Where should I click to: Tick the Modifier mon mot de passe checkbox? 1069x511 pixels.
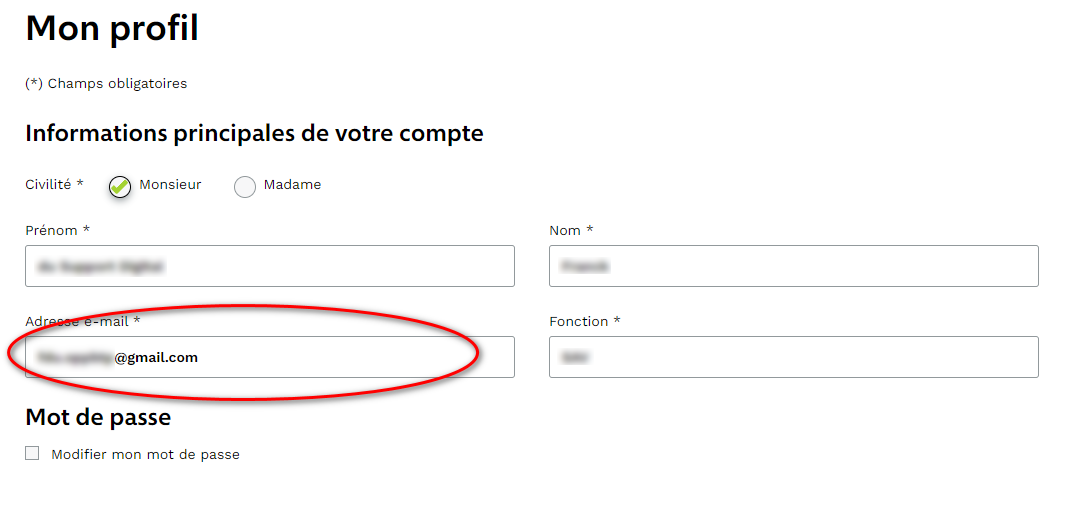tap(32, 453)
